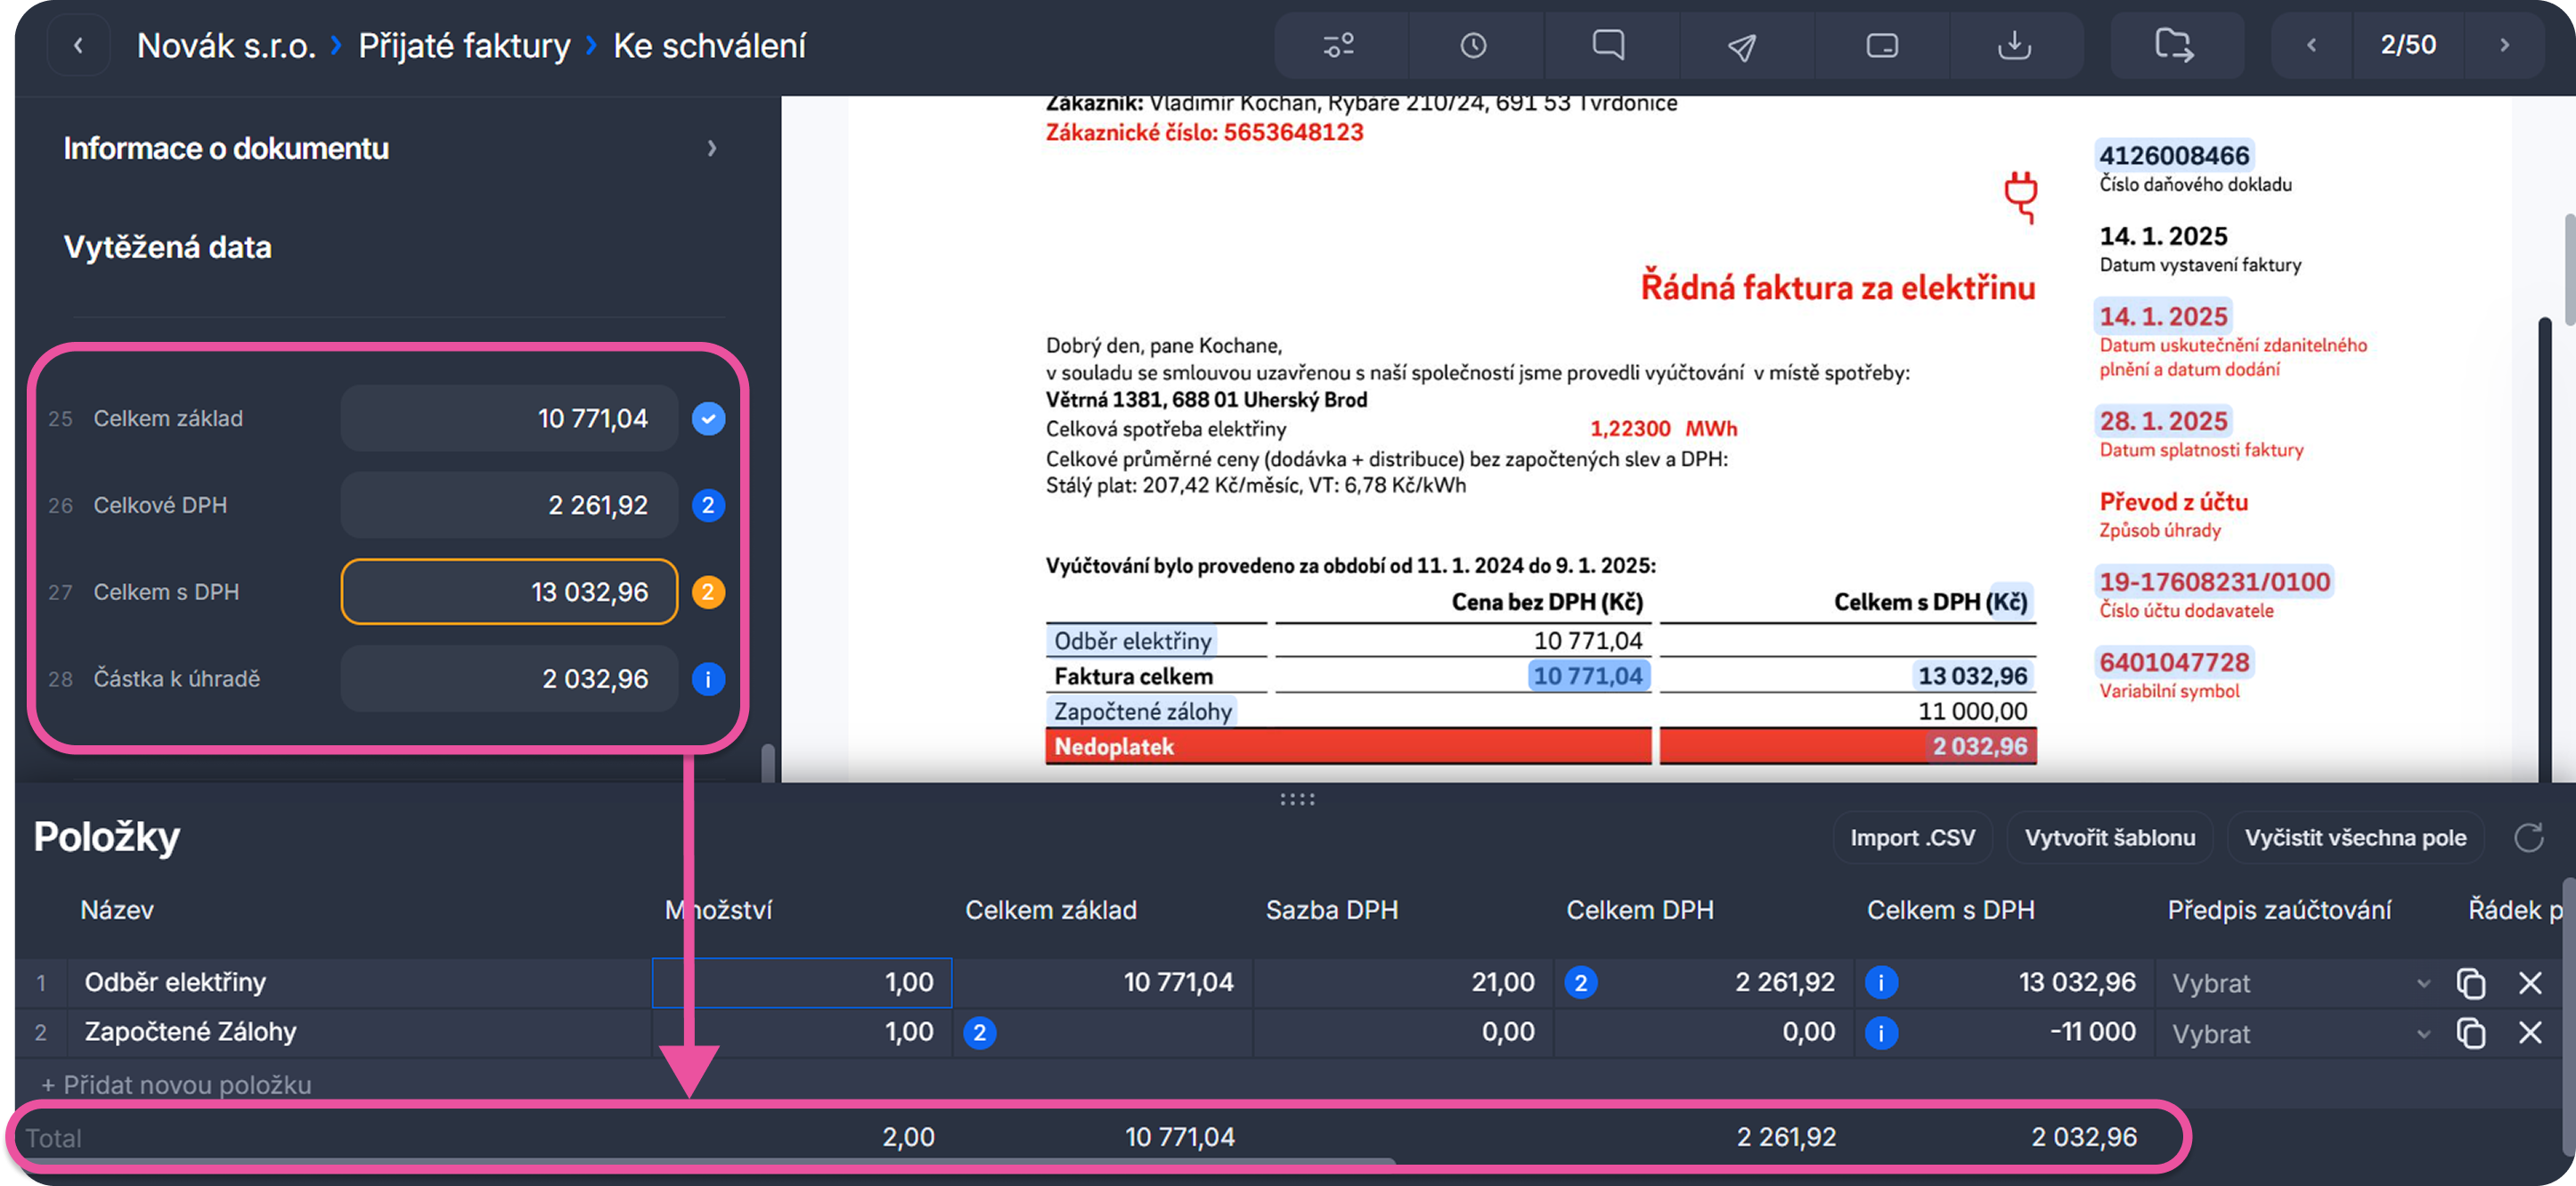This screenshot has height=1186, width=2576.
Task: Click Vytvořit šablonu button
Action: tap(2109, 837)
